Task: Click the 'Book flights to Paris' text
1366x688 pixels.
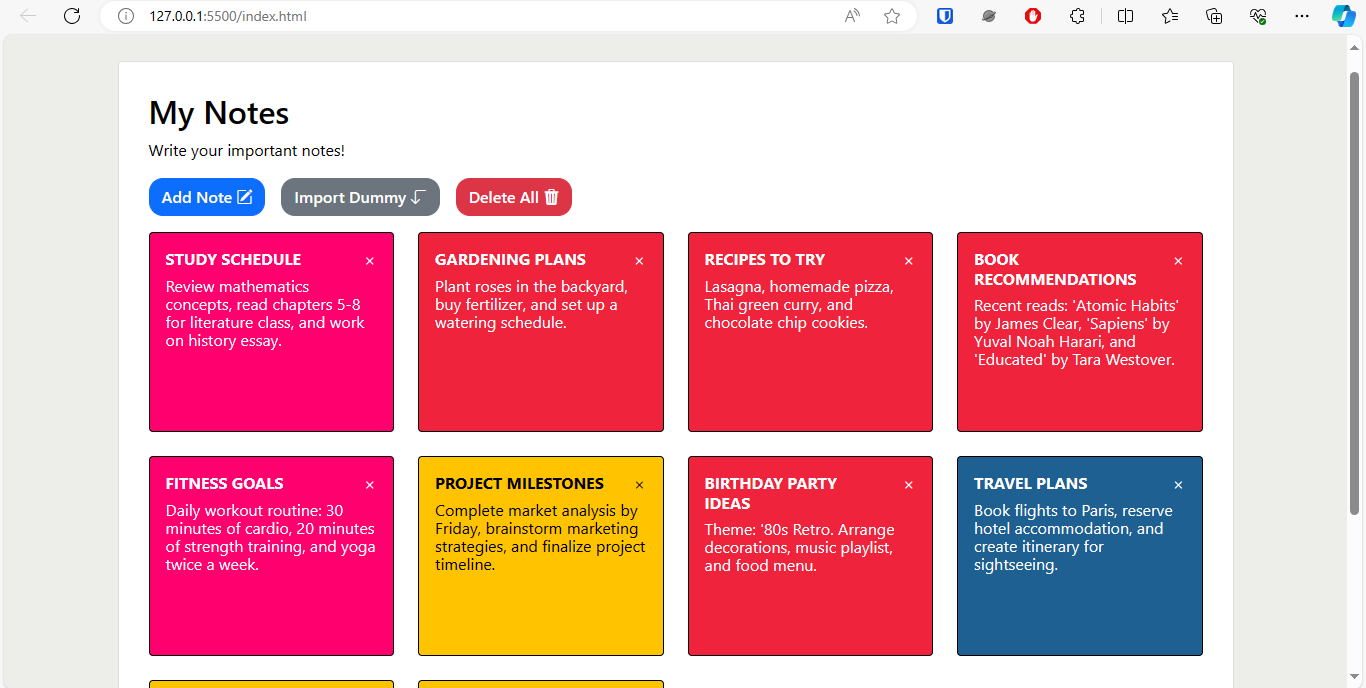Action: [x=1074, y=537]
